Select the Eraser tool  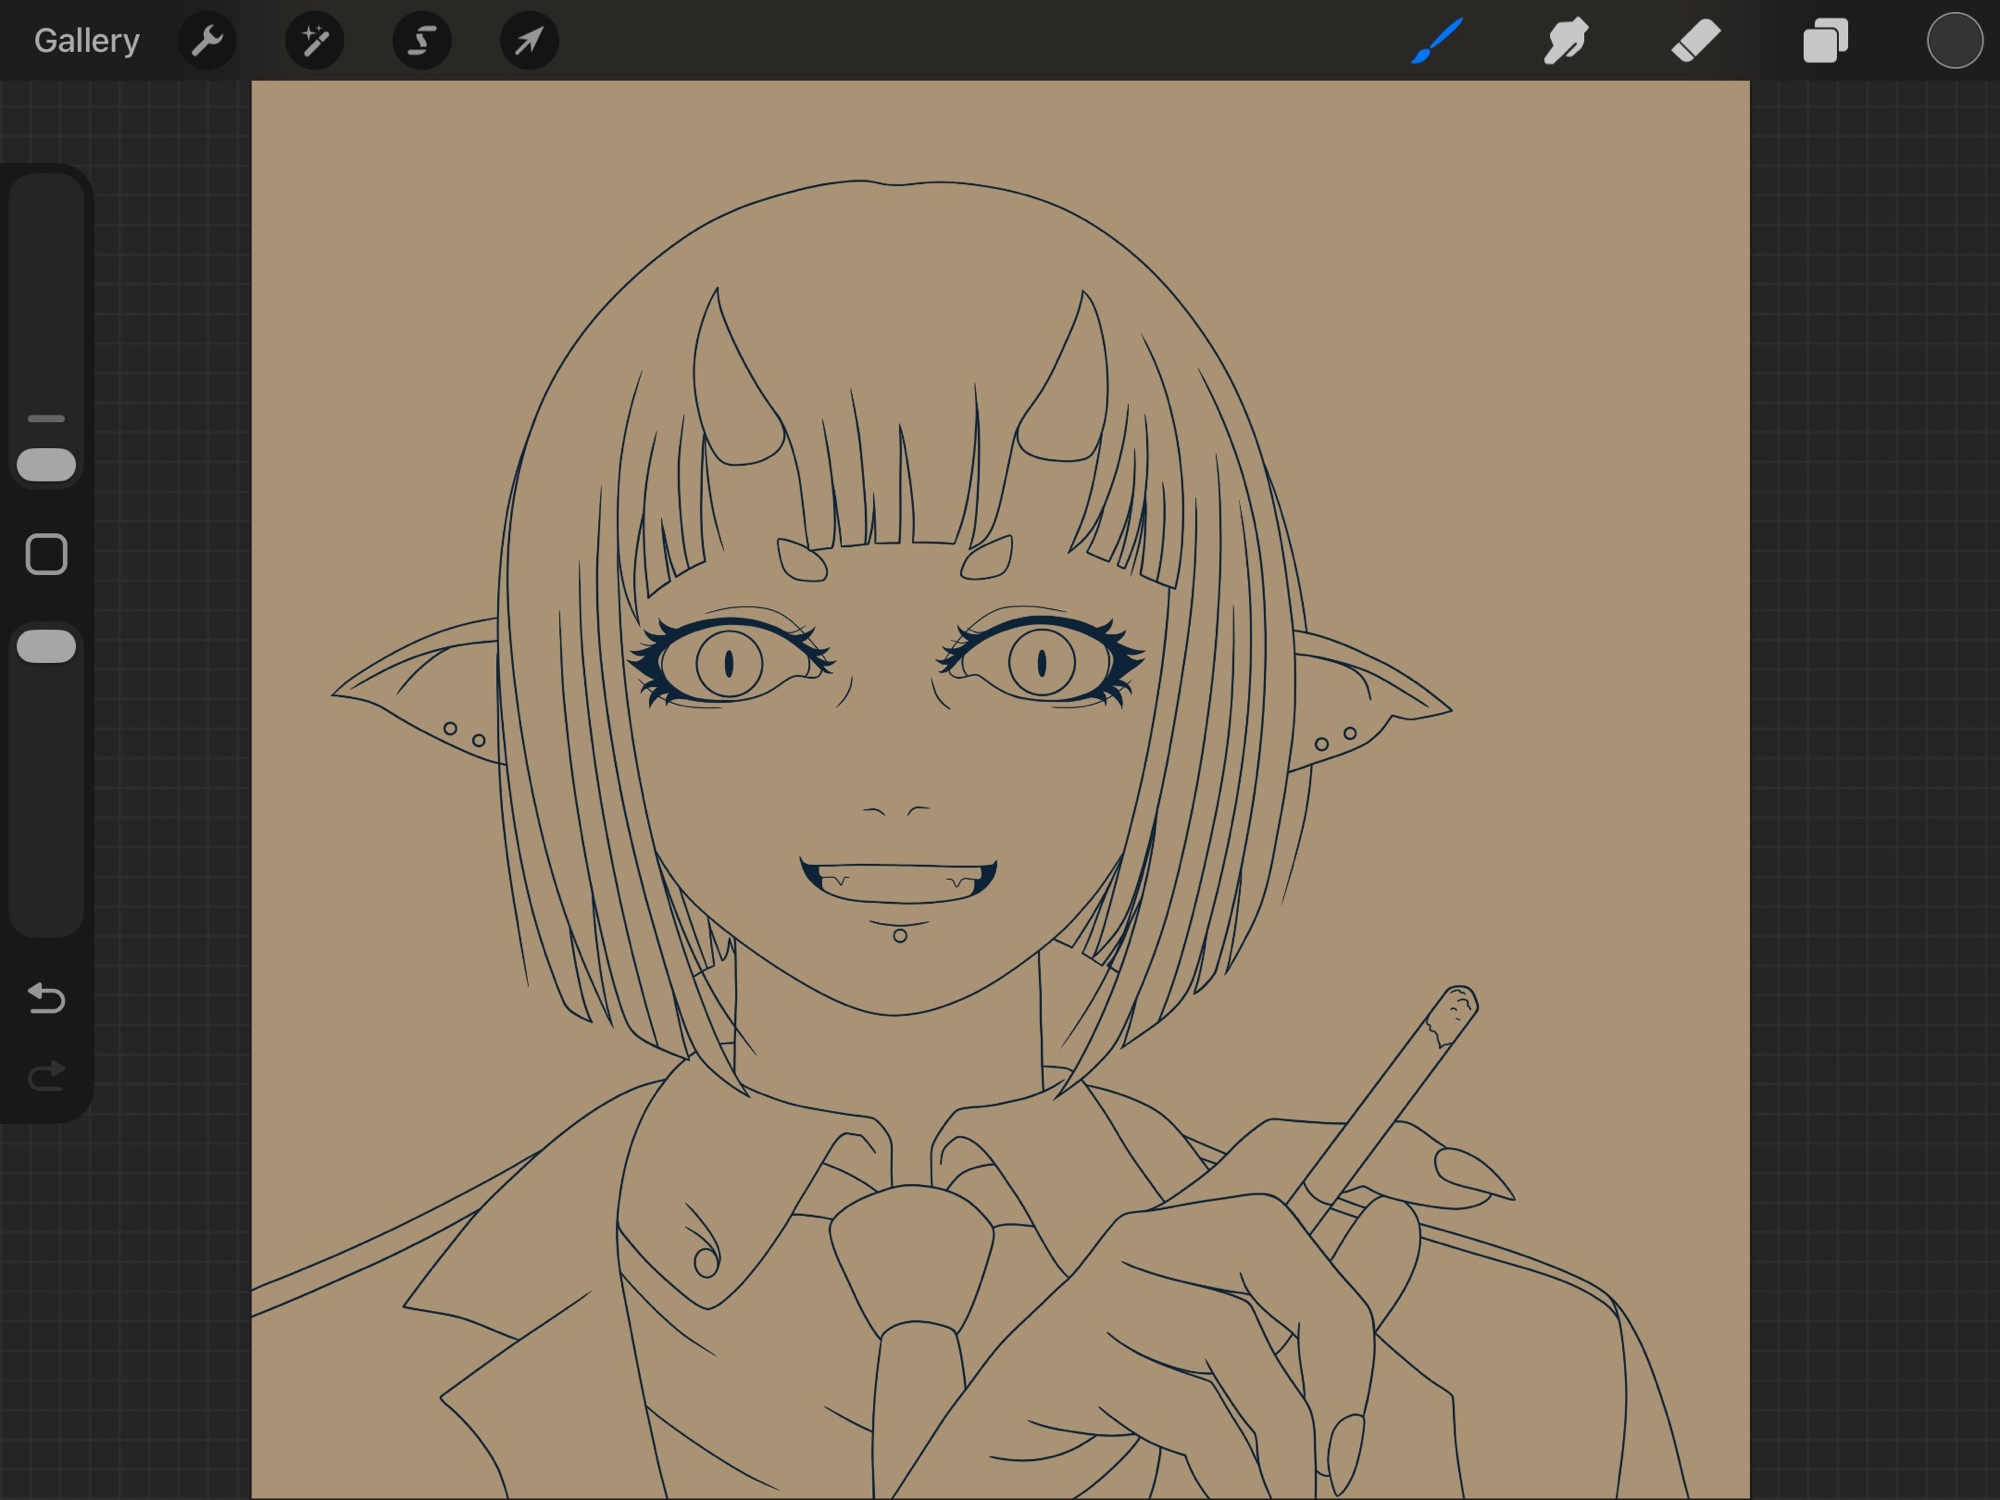[1696, 41]
